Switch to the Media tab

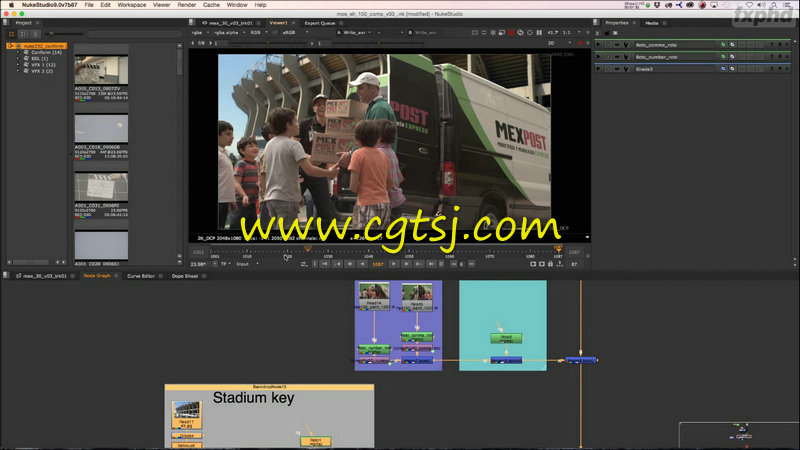[x=652, y=23]
